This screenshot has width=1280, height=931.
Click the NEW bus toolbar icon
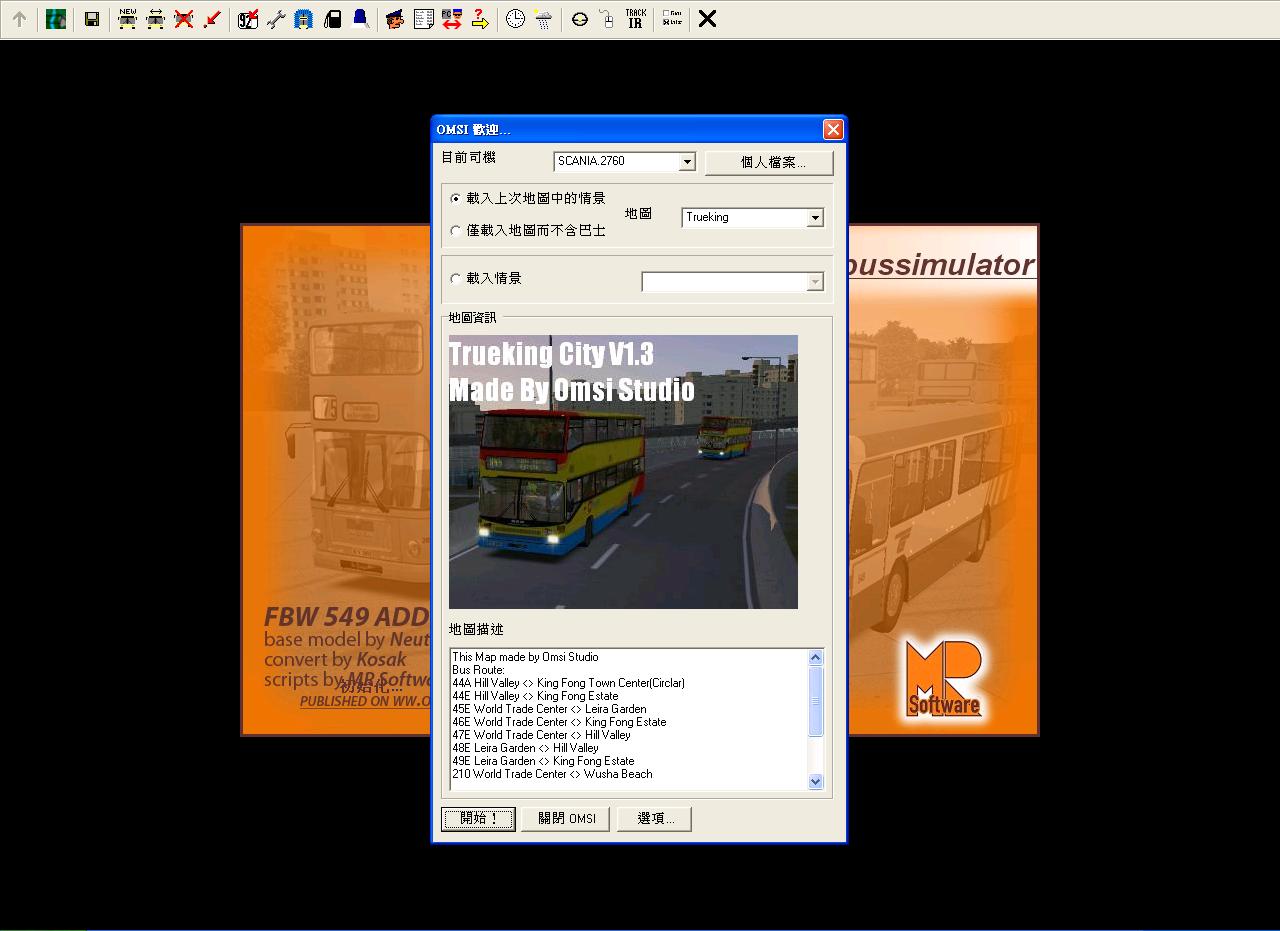127,19
